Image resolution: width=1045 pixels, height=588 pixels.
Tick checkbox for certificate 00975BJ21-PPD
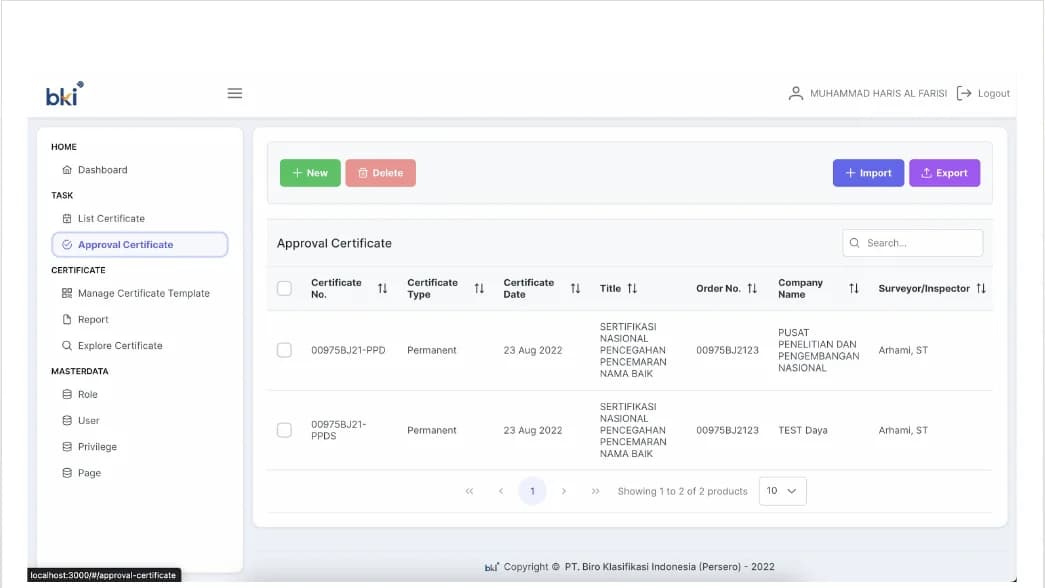[x=285, y=350]
